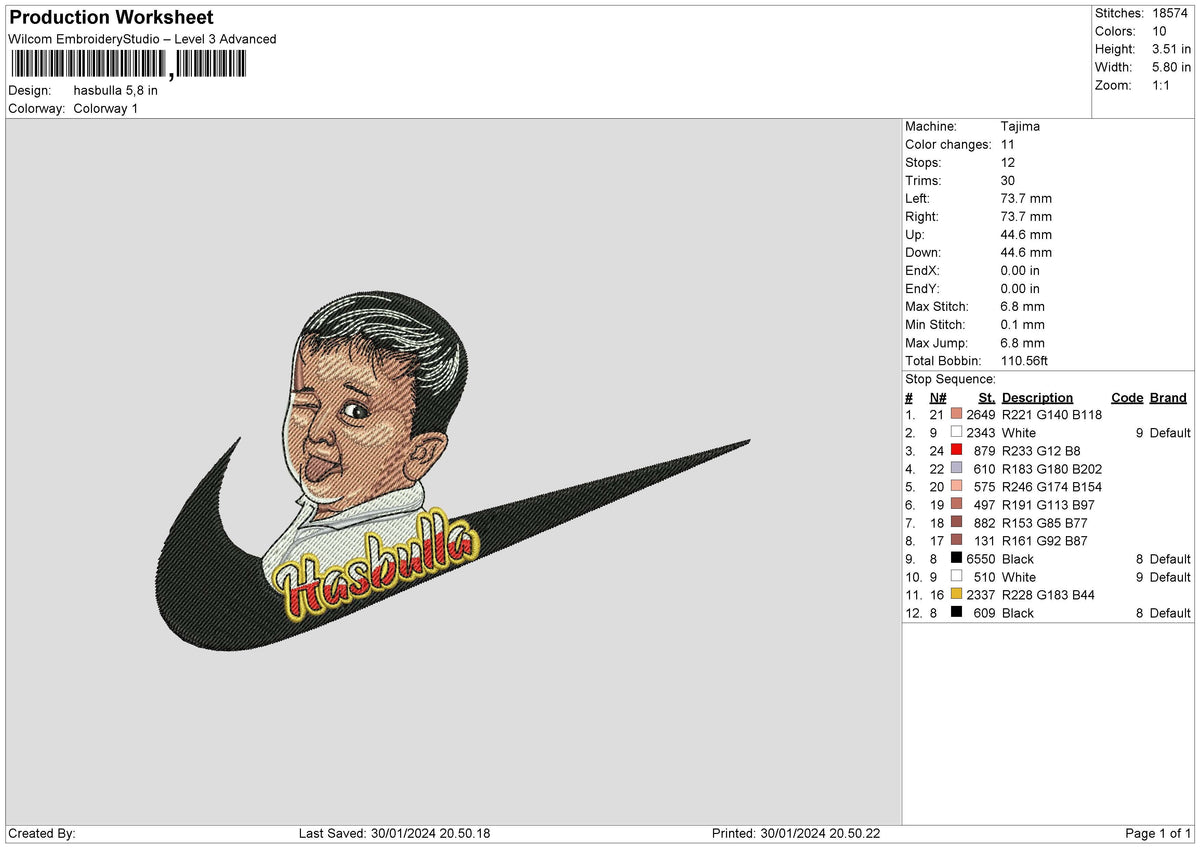Click the 'St.' column header

(987, 397)
